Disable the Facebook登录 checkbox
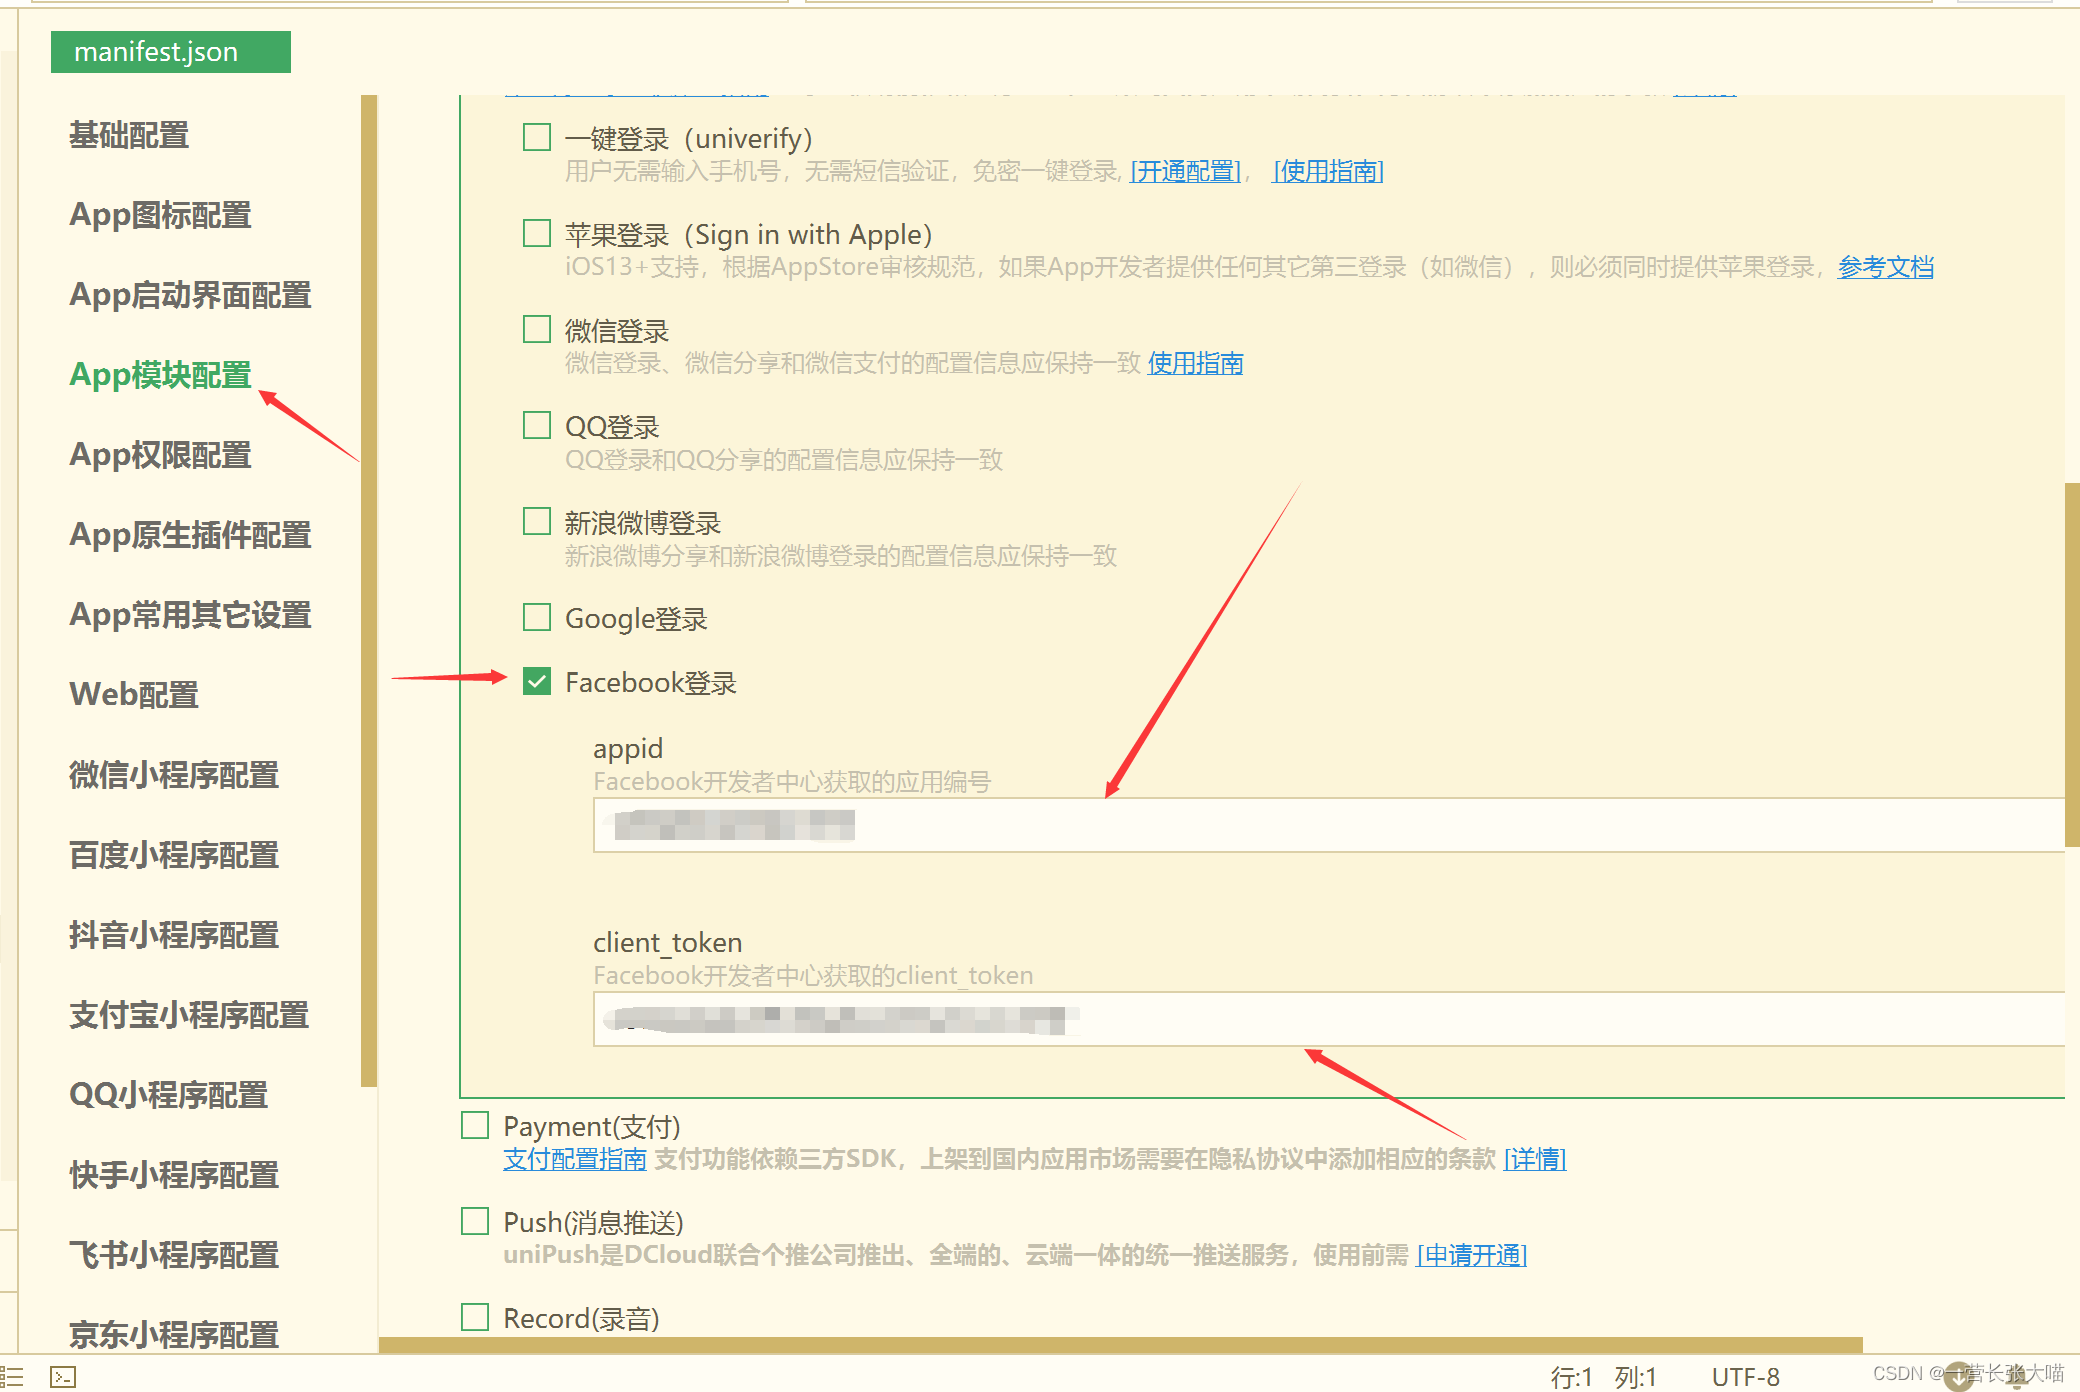Screen dimensions: 2080x1392 (x=538, y=682)
